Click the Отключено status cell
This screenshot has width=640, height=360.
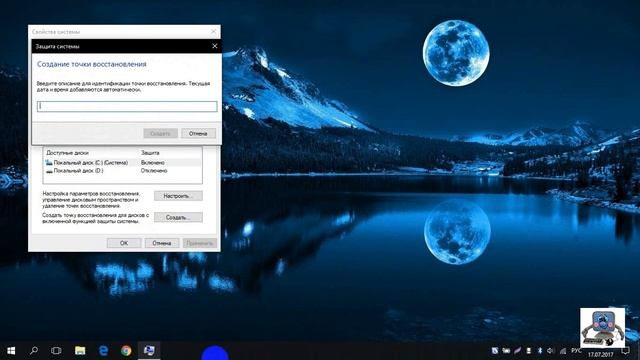[x=154, y=171]
